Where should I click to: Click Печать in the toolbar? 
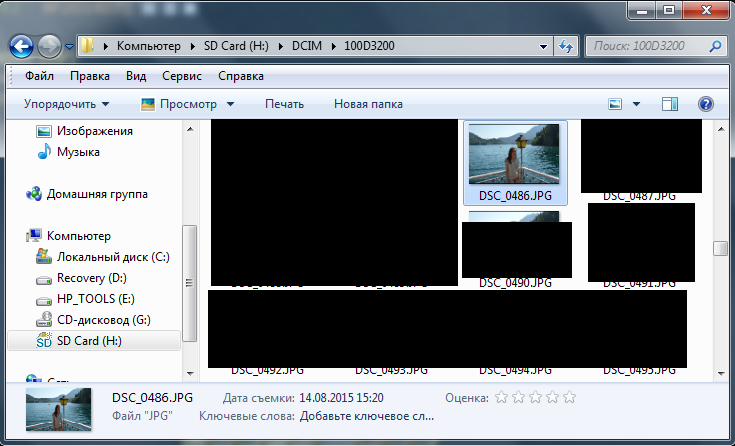tap(284, 104)
